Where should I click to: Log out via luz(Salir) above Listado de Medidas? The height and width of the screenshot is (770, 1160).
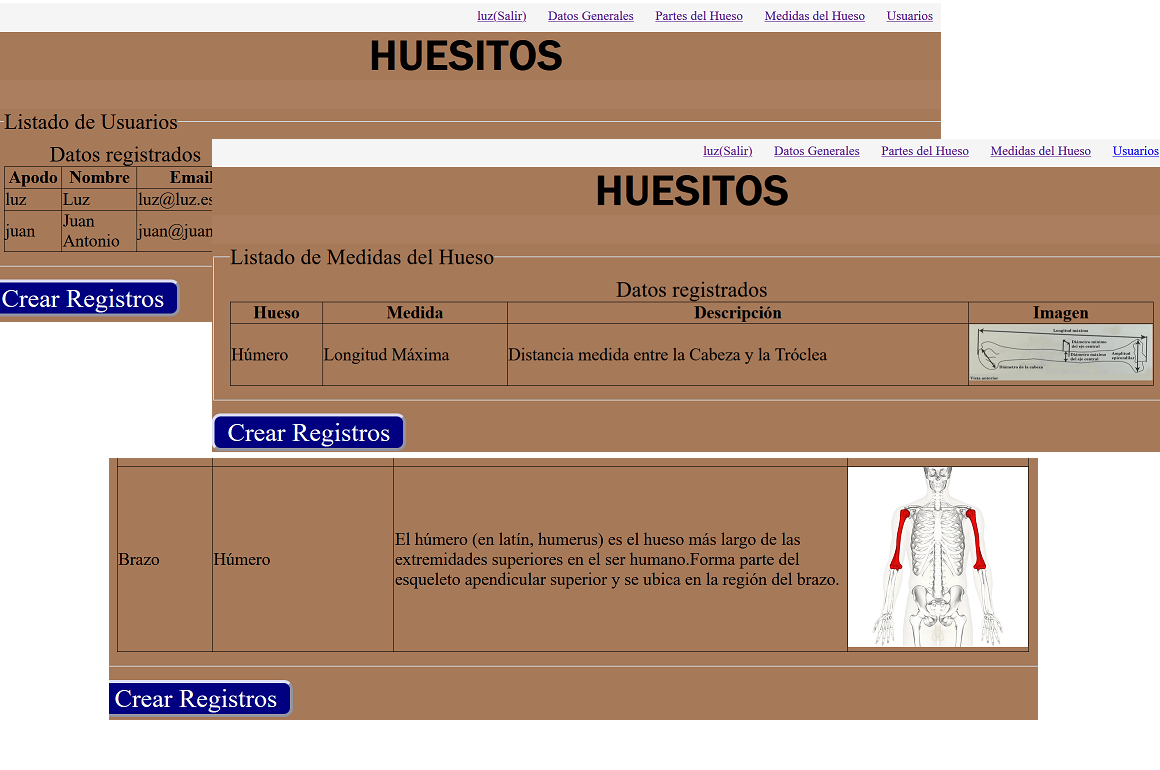click(727, 151)
